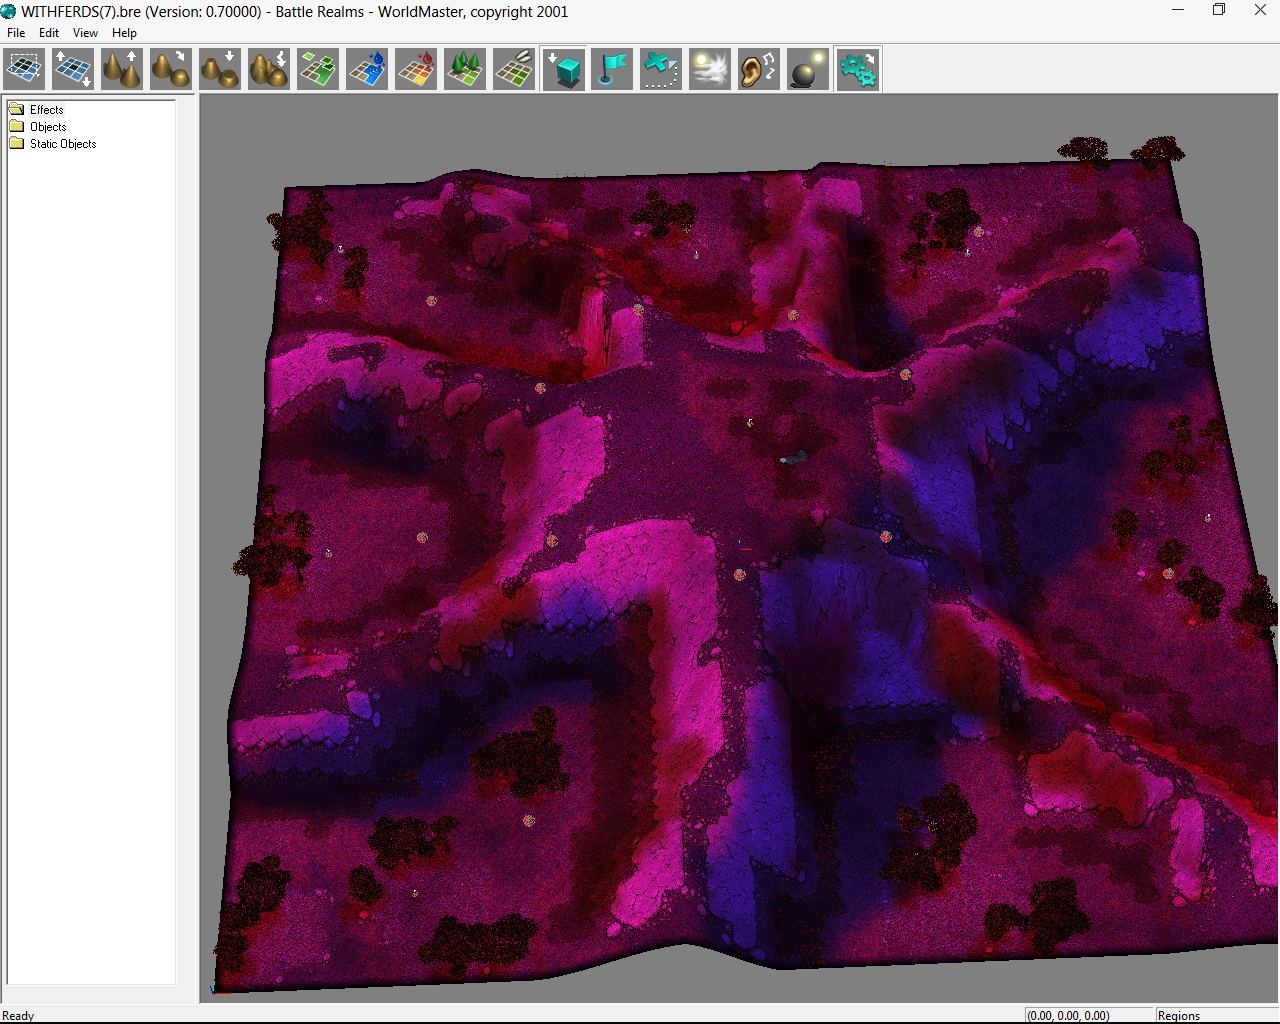The width and height of the screenshot is (1280, 1024).
Task: Click the terrain texture paint tool
Action: tap(318, 70)
